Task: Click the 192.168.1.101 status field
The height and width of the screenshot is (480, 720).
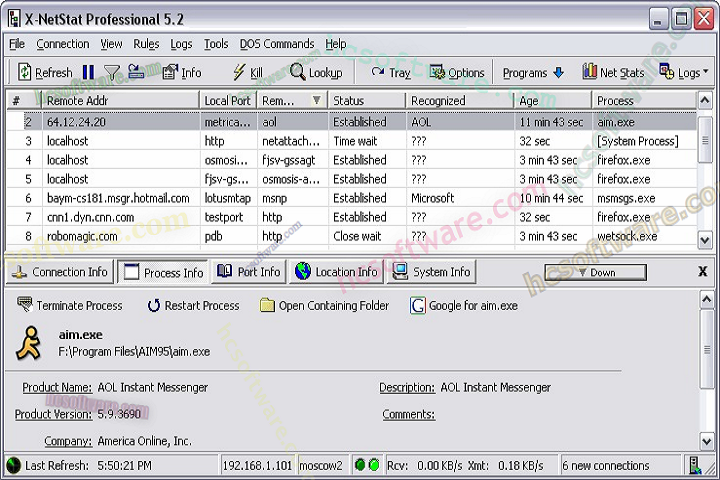Action: click(257, 465)
